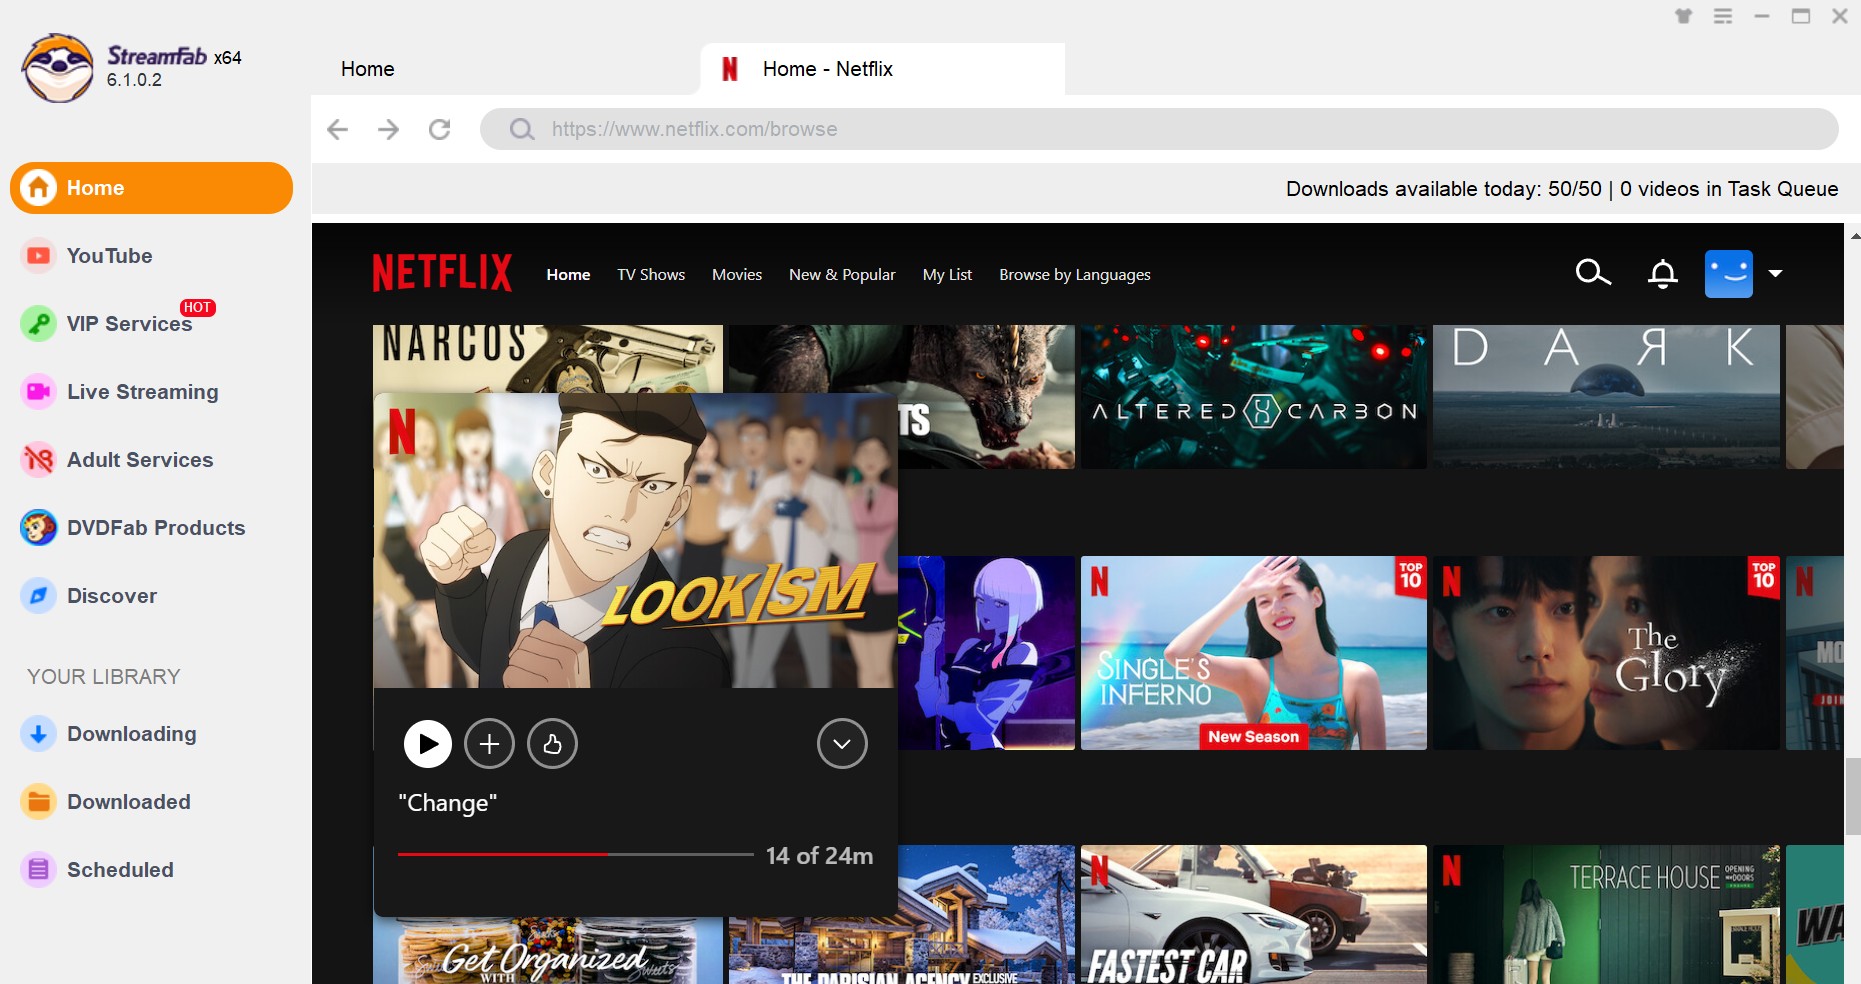Open the YouTube section in the sidebar

(x=109, y=256)
